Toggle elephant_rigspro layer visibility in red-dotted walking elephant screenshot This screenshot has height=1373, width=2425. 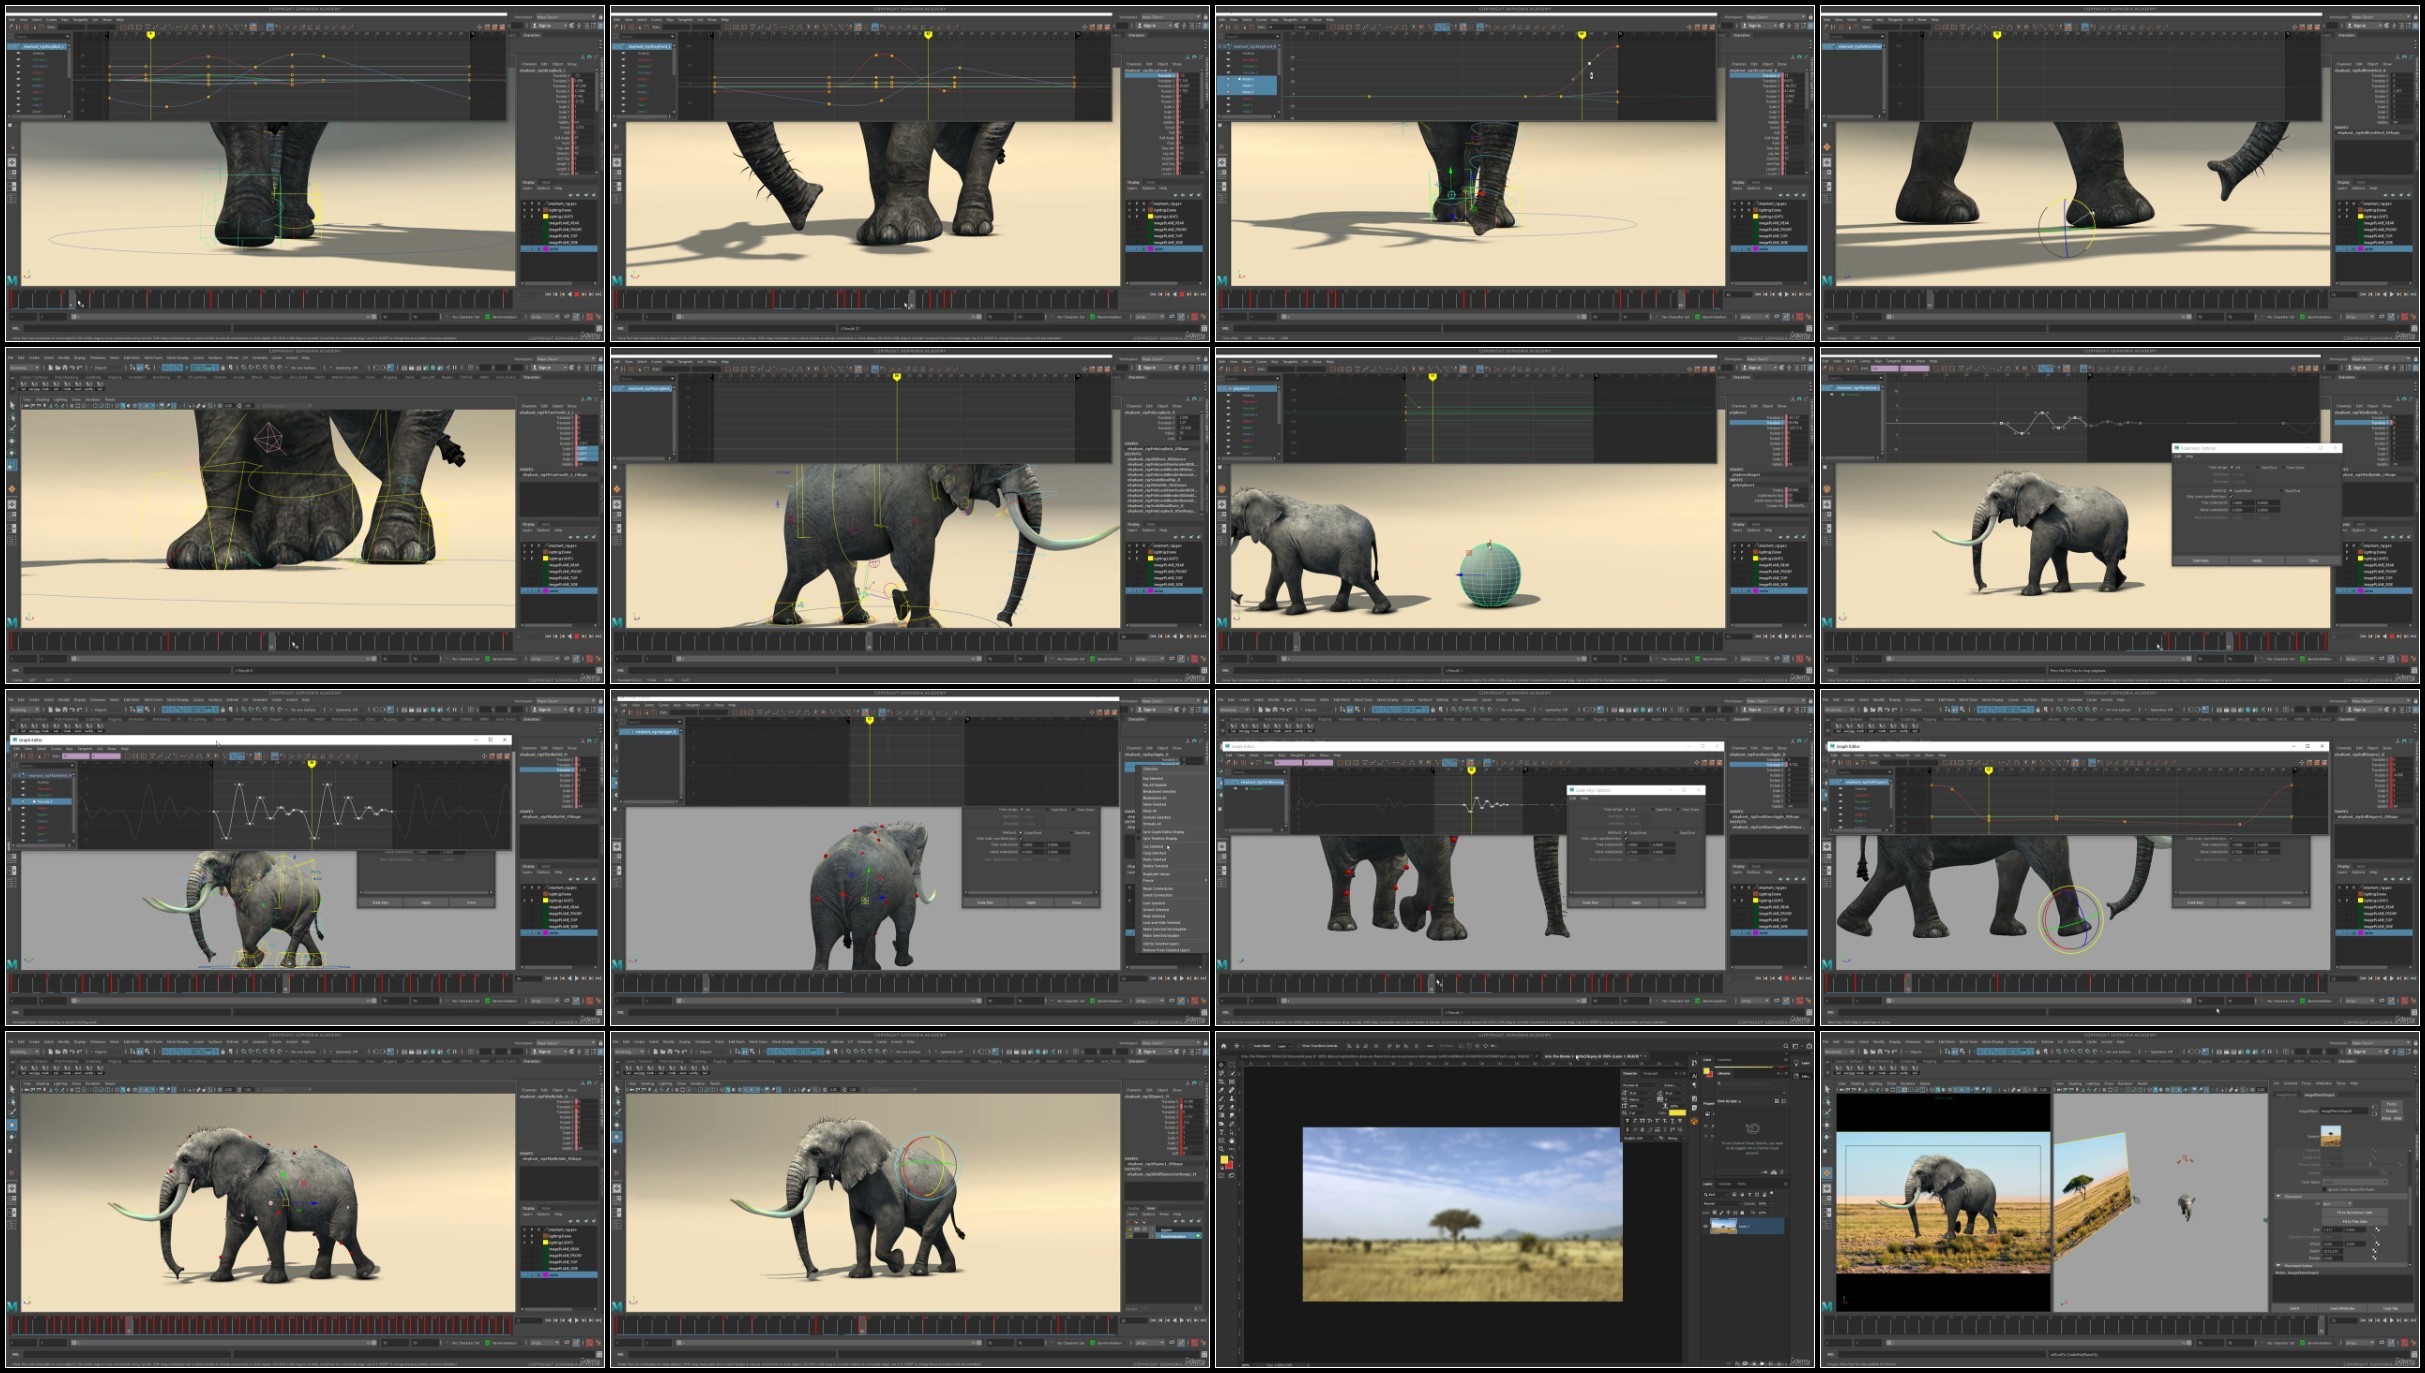(524, 1230)
